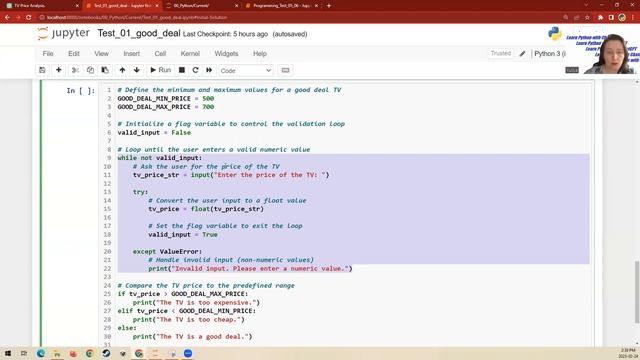Click the 'except ValueError:' line
This screenshot has height=360, width=640.
click(x=167, y=251)
